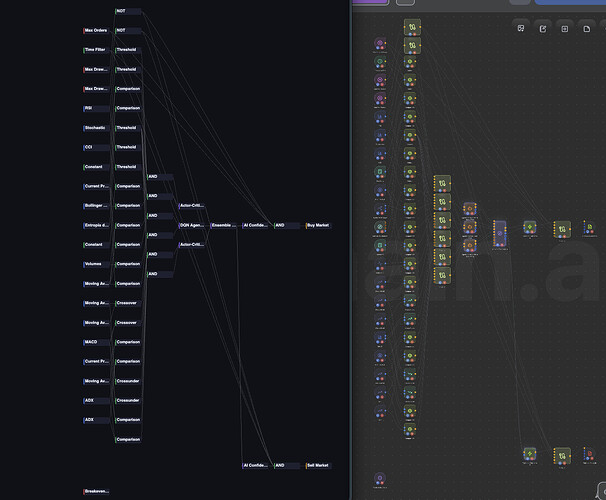The width and height of the screenshot is (606, 500).
Task: Click the blank page file icon
Action: [587, 28]
